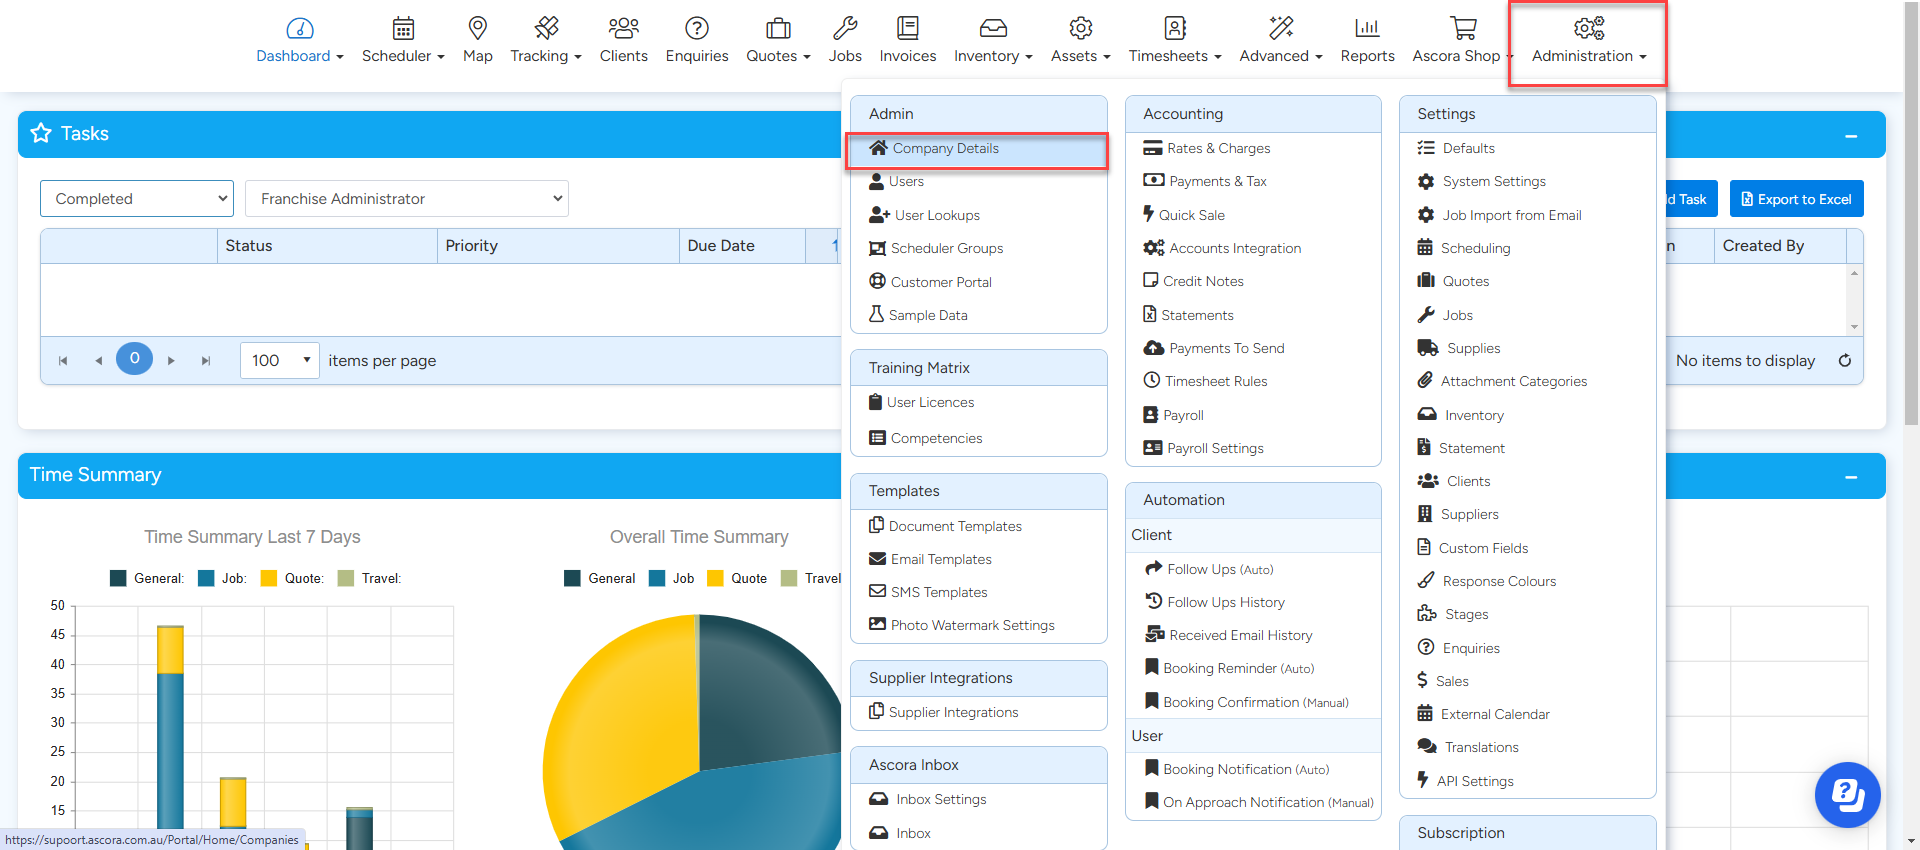Open Email Templates link
The image size is (1920, 850).
point(940,560)
